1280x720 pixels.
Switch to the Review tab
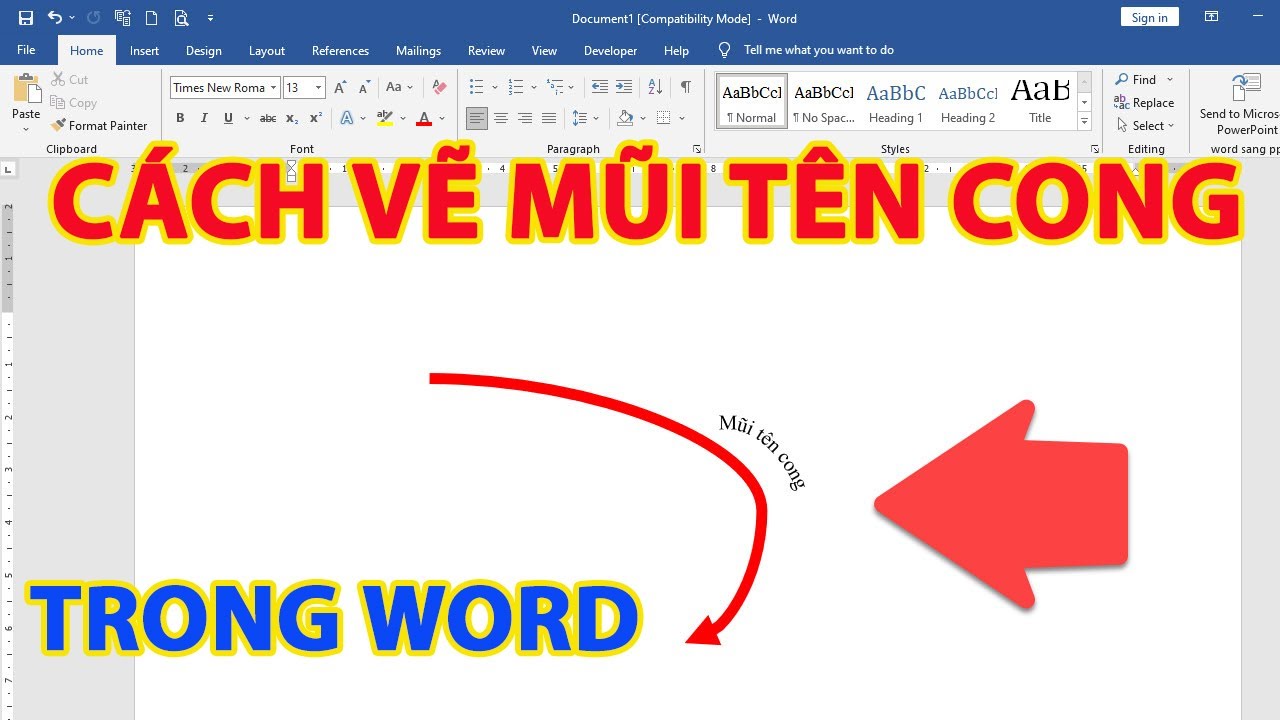tap(486, 50)
